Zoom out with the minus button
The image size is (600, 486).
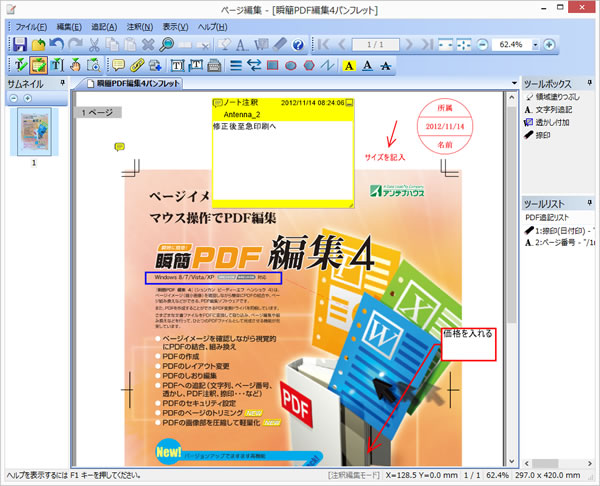point(482,45)
